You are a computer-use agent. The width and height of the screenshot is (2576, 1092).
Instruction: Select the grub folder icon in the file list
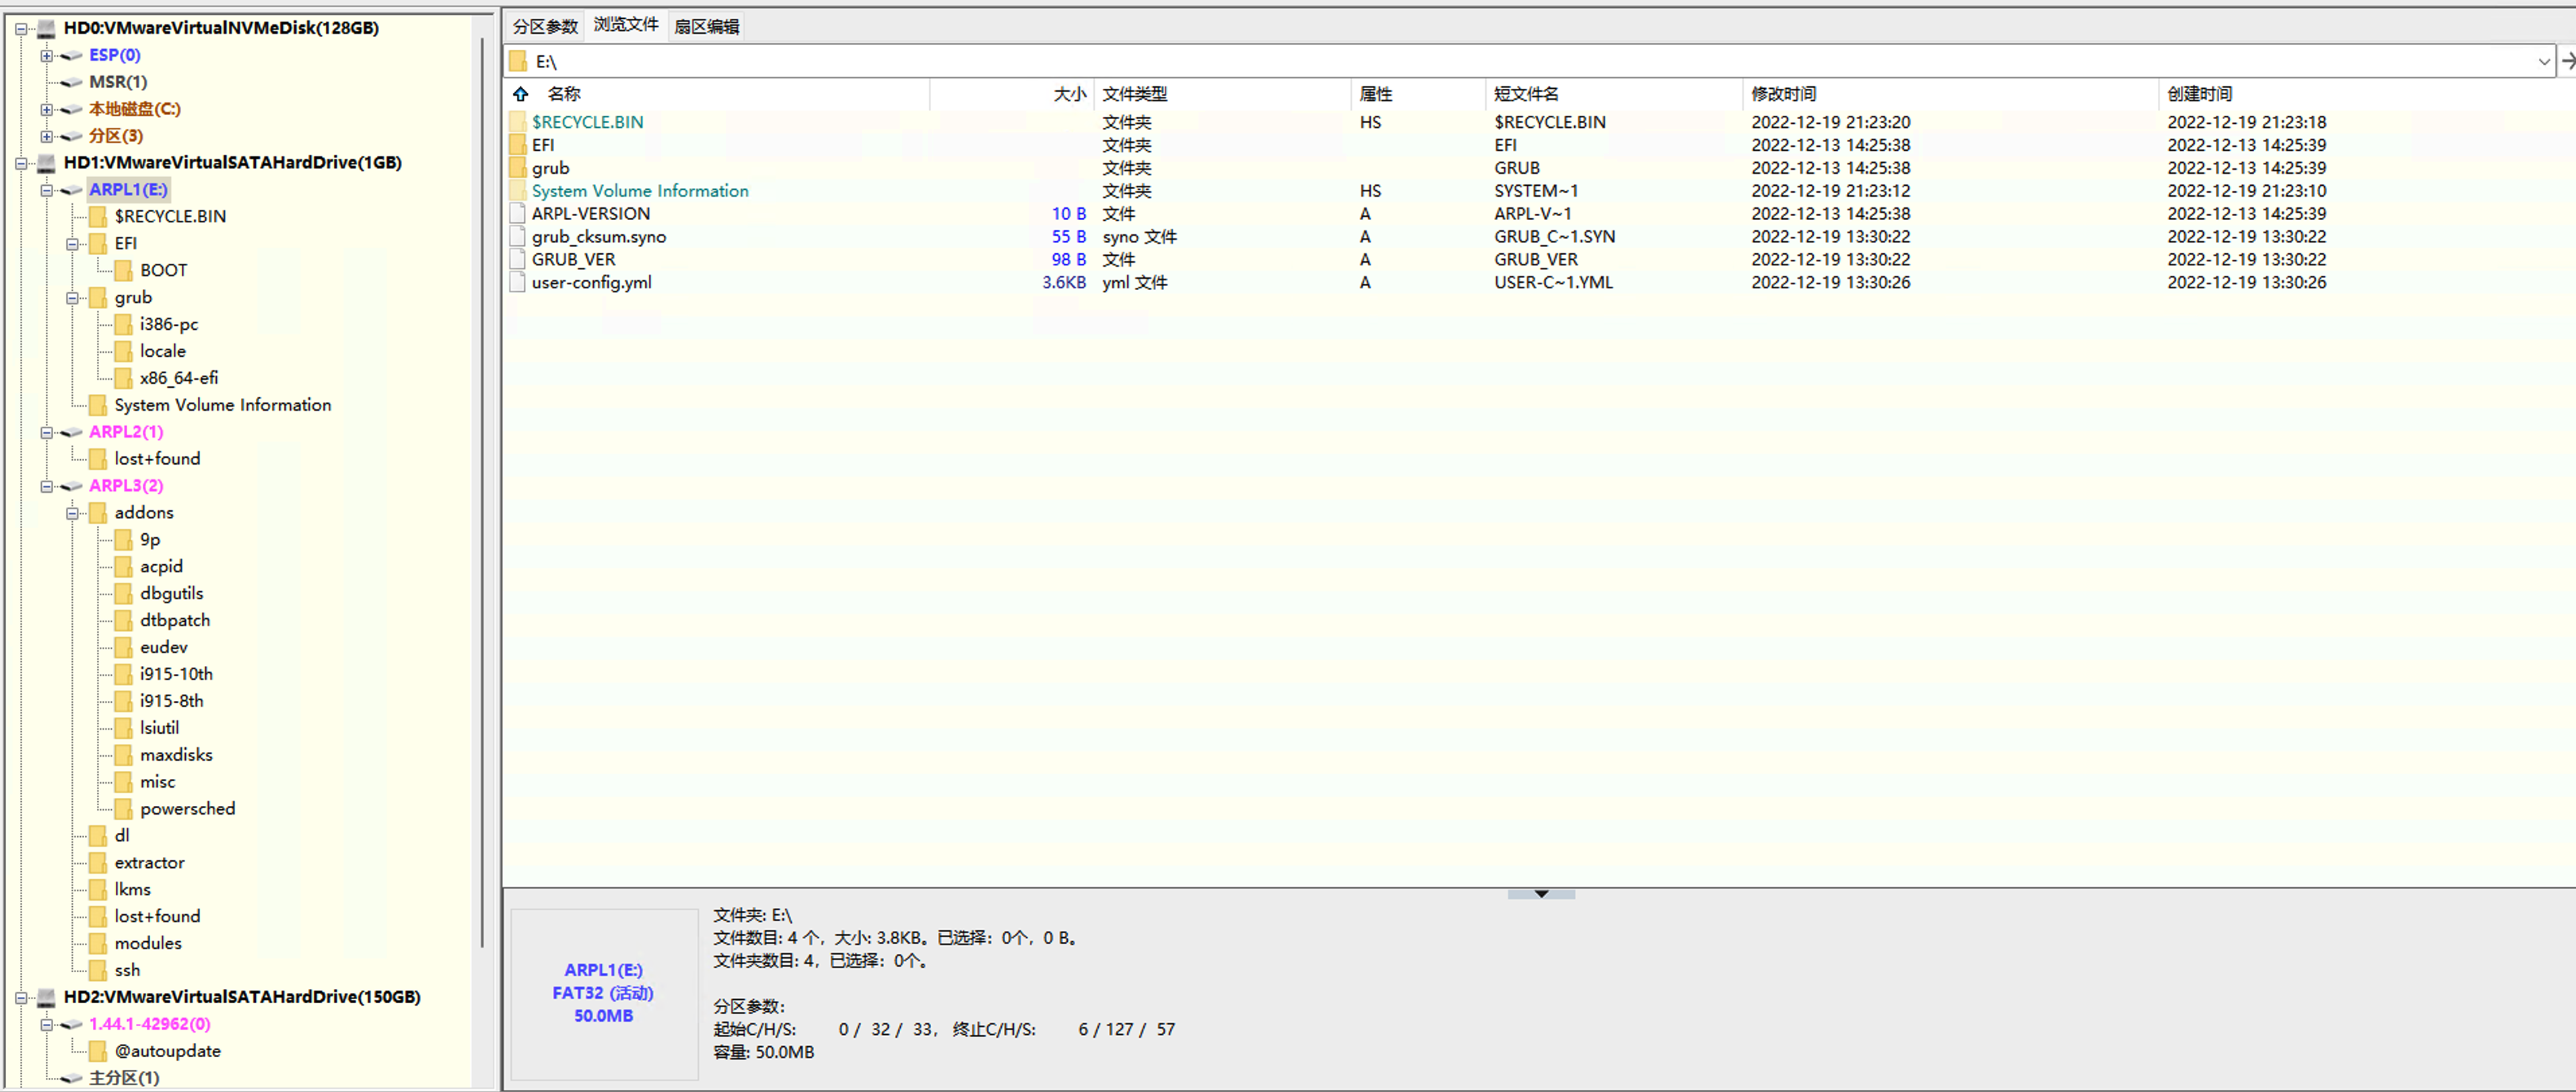coord(517,167)
